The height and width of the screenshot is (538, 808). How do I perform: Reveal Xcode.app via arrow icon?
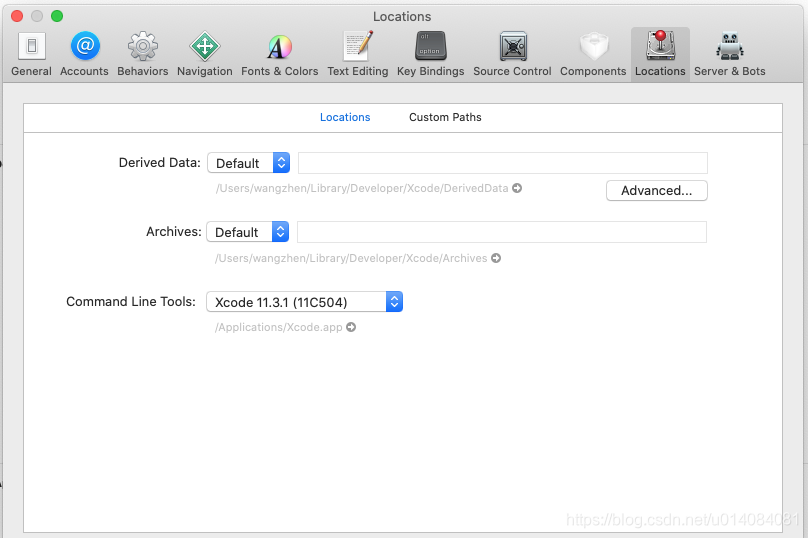[351, 327]
